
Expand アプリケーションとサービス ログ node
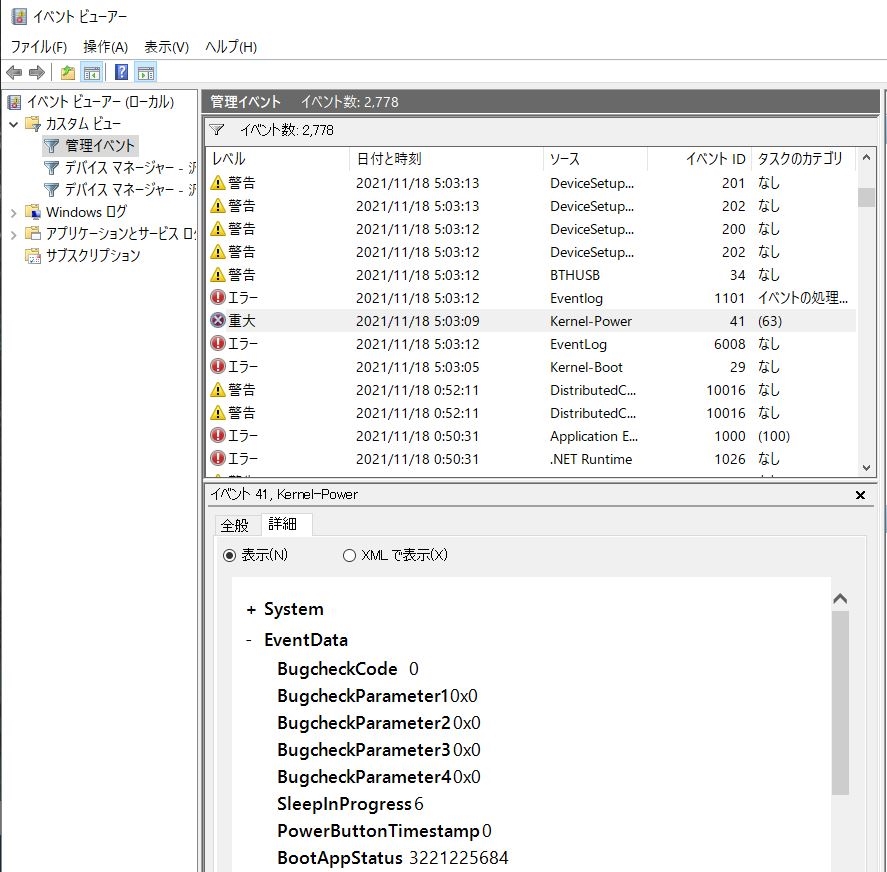click(x=14, y=235)
